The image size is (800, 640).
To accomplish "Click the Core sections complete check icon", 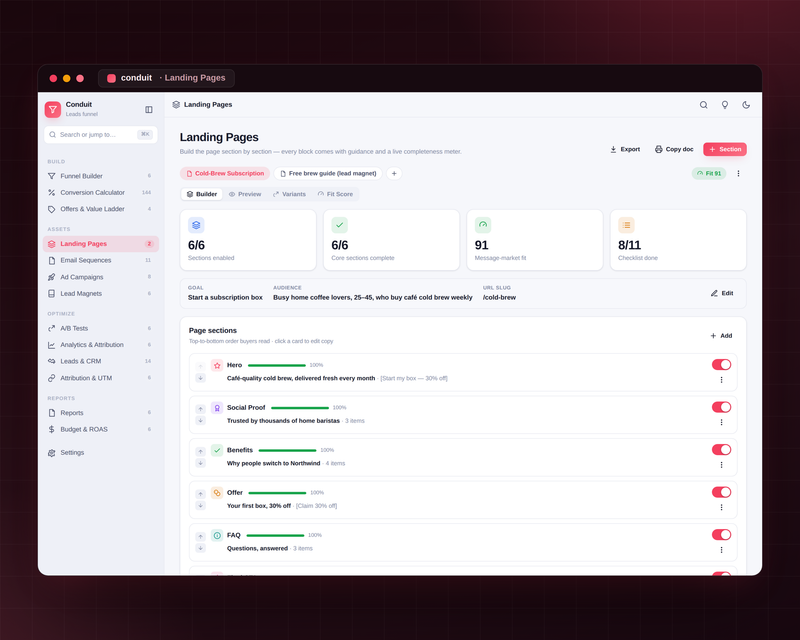I will pos(339,225).
